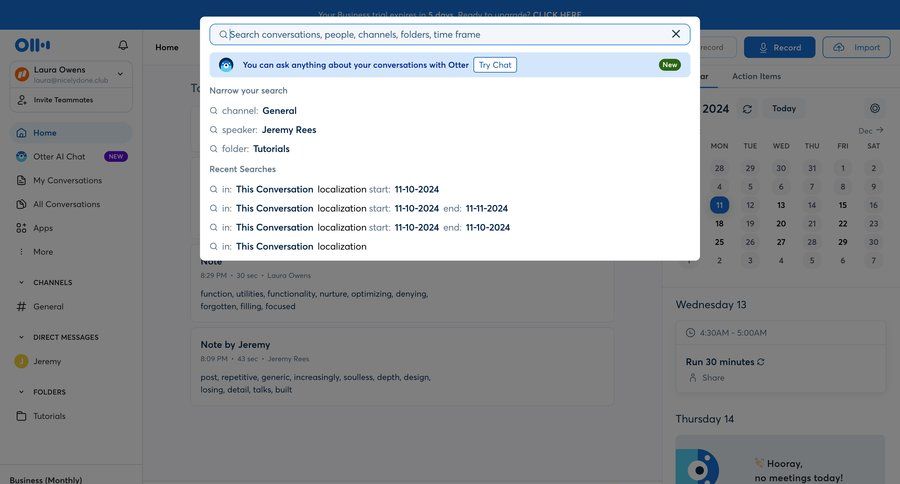This screenshot has height=484, width=900.
Task: Click the Apps grid icon
Action: (21, 228)
